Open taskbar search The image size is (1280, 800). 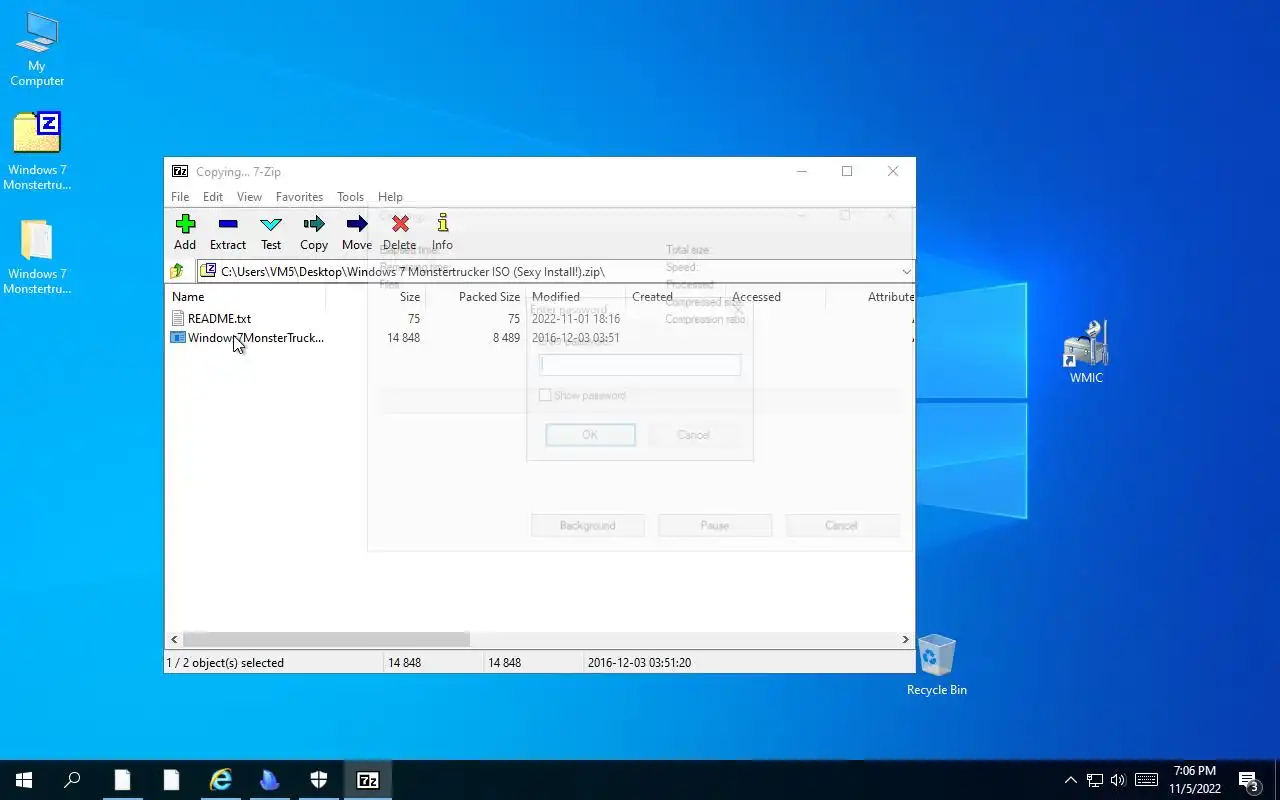click(72, 780)
